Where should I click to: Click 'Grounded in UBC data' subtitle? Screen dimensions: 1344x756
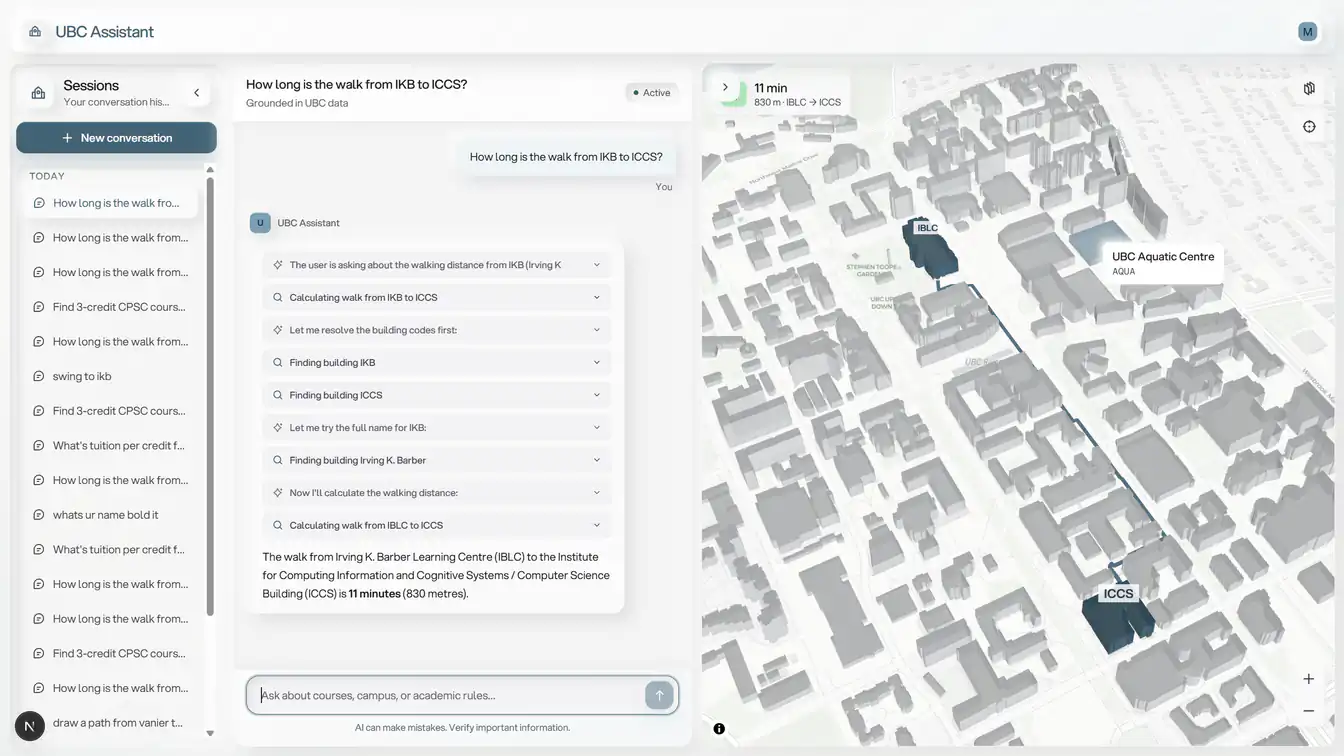point(297,103)
